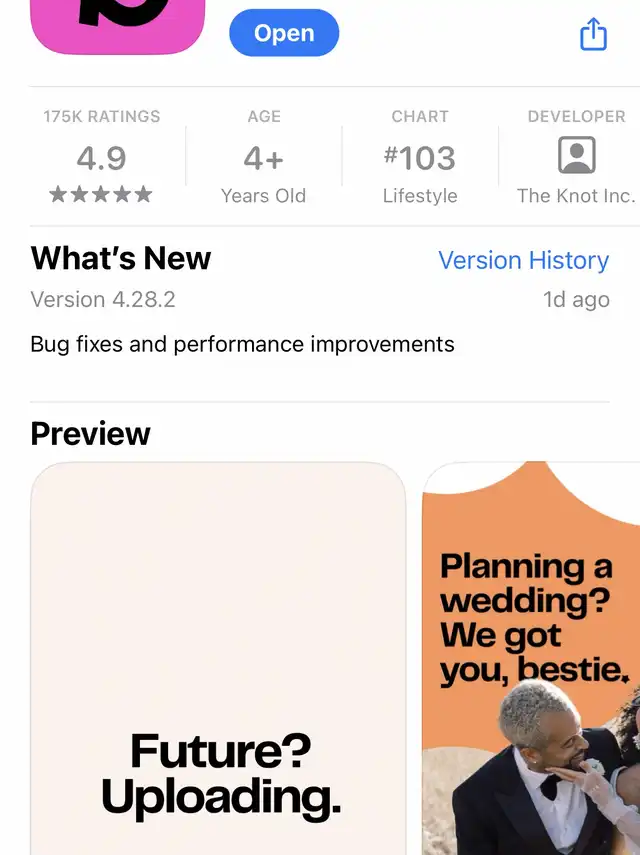Tap the Bug fixes release notes text
This screenshot has width=640, height=855.
[x=242, y=345]
